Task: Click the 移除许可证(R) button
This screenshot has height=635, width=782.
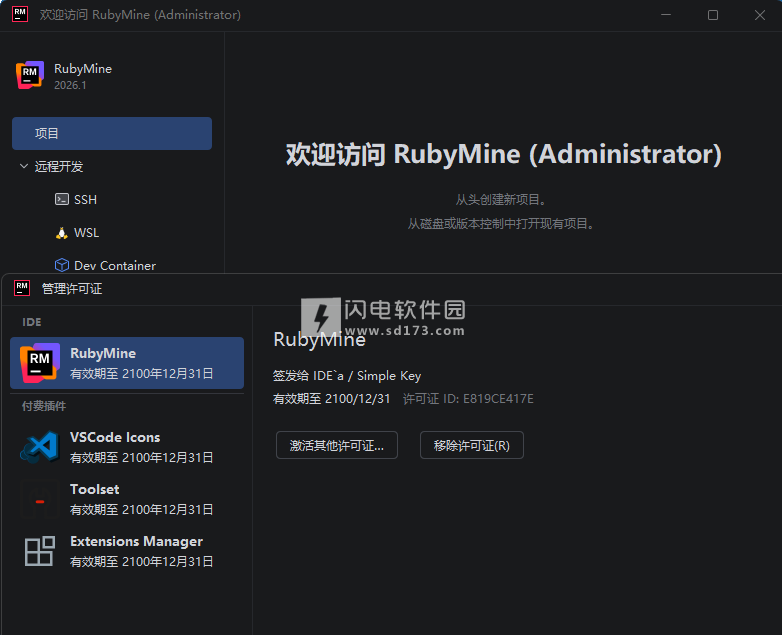Action: pyautogui.click(x=471, y=446)
